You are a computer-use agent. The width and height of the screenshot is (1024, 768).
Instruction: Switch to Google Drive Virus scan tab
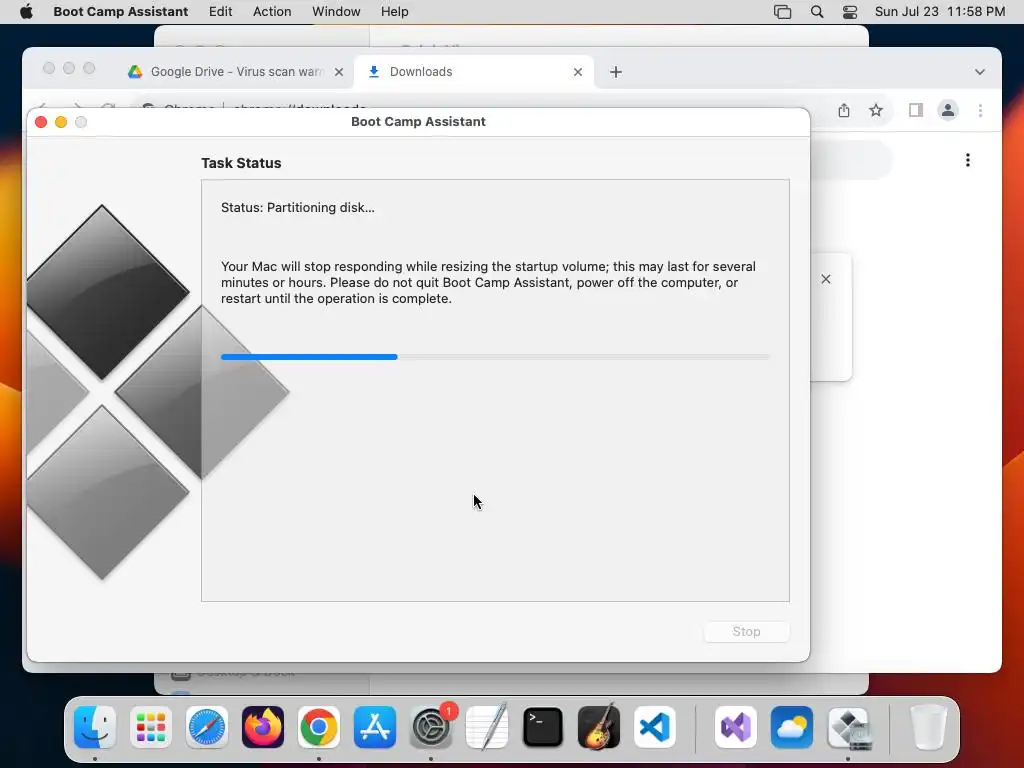coord(235,72)
